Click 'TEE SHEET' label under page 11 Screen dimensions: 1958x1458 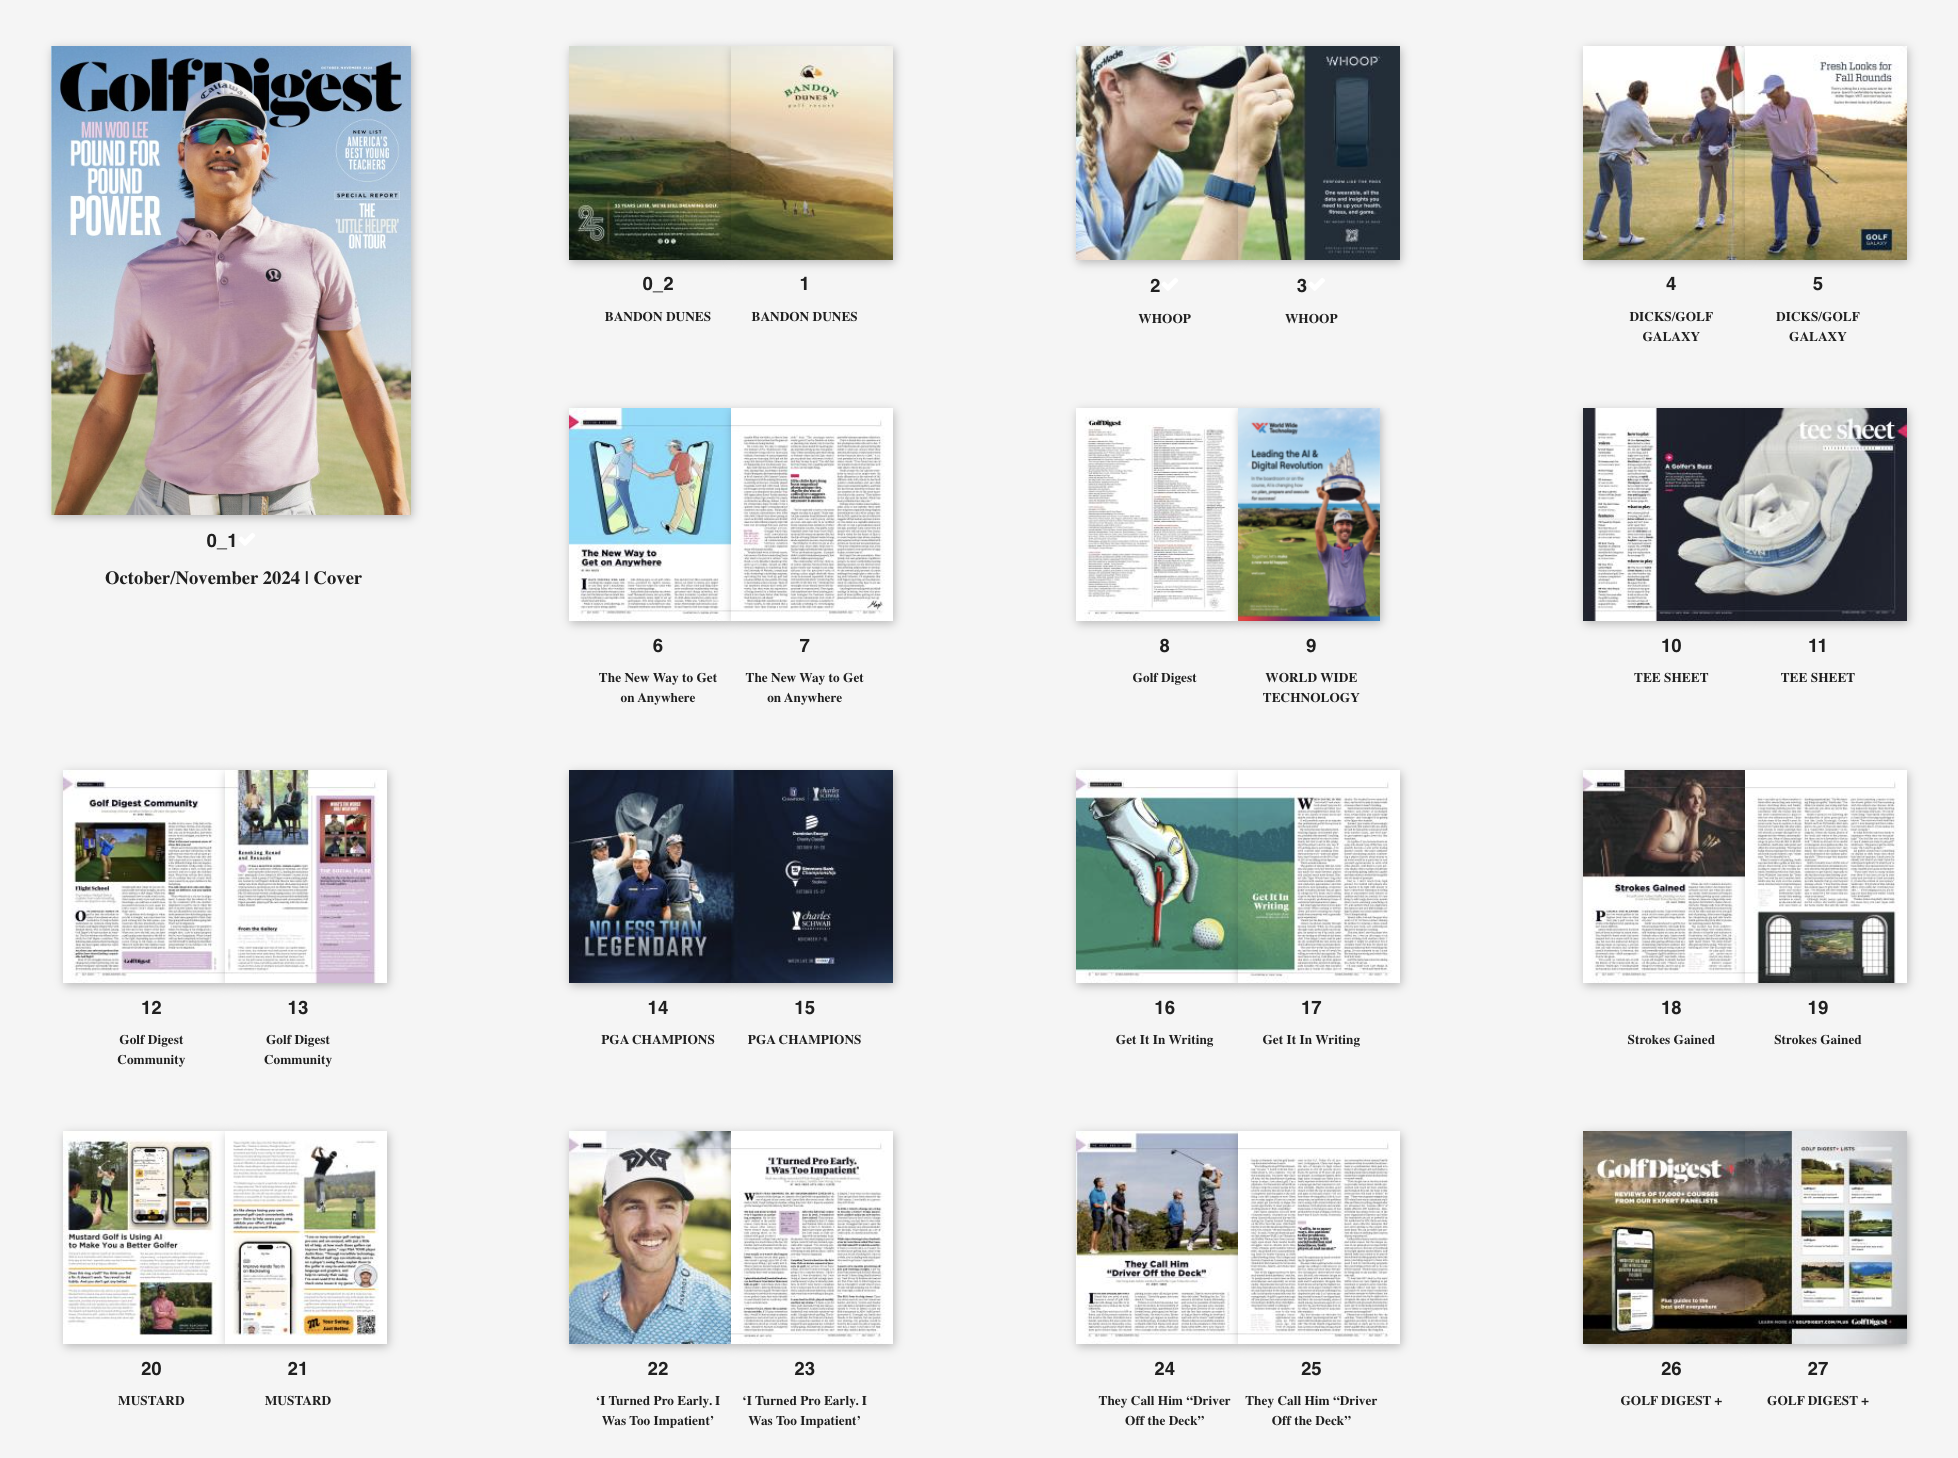click(1818, 677)
